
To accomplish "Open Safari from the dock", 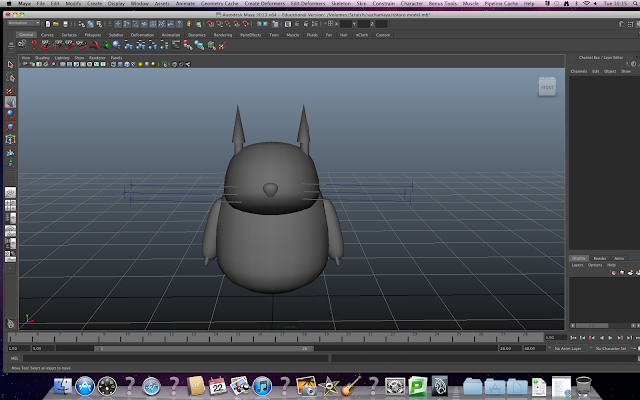I will tap(151, 386).
